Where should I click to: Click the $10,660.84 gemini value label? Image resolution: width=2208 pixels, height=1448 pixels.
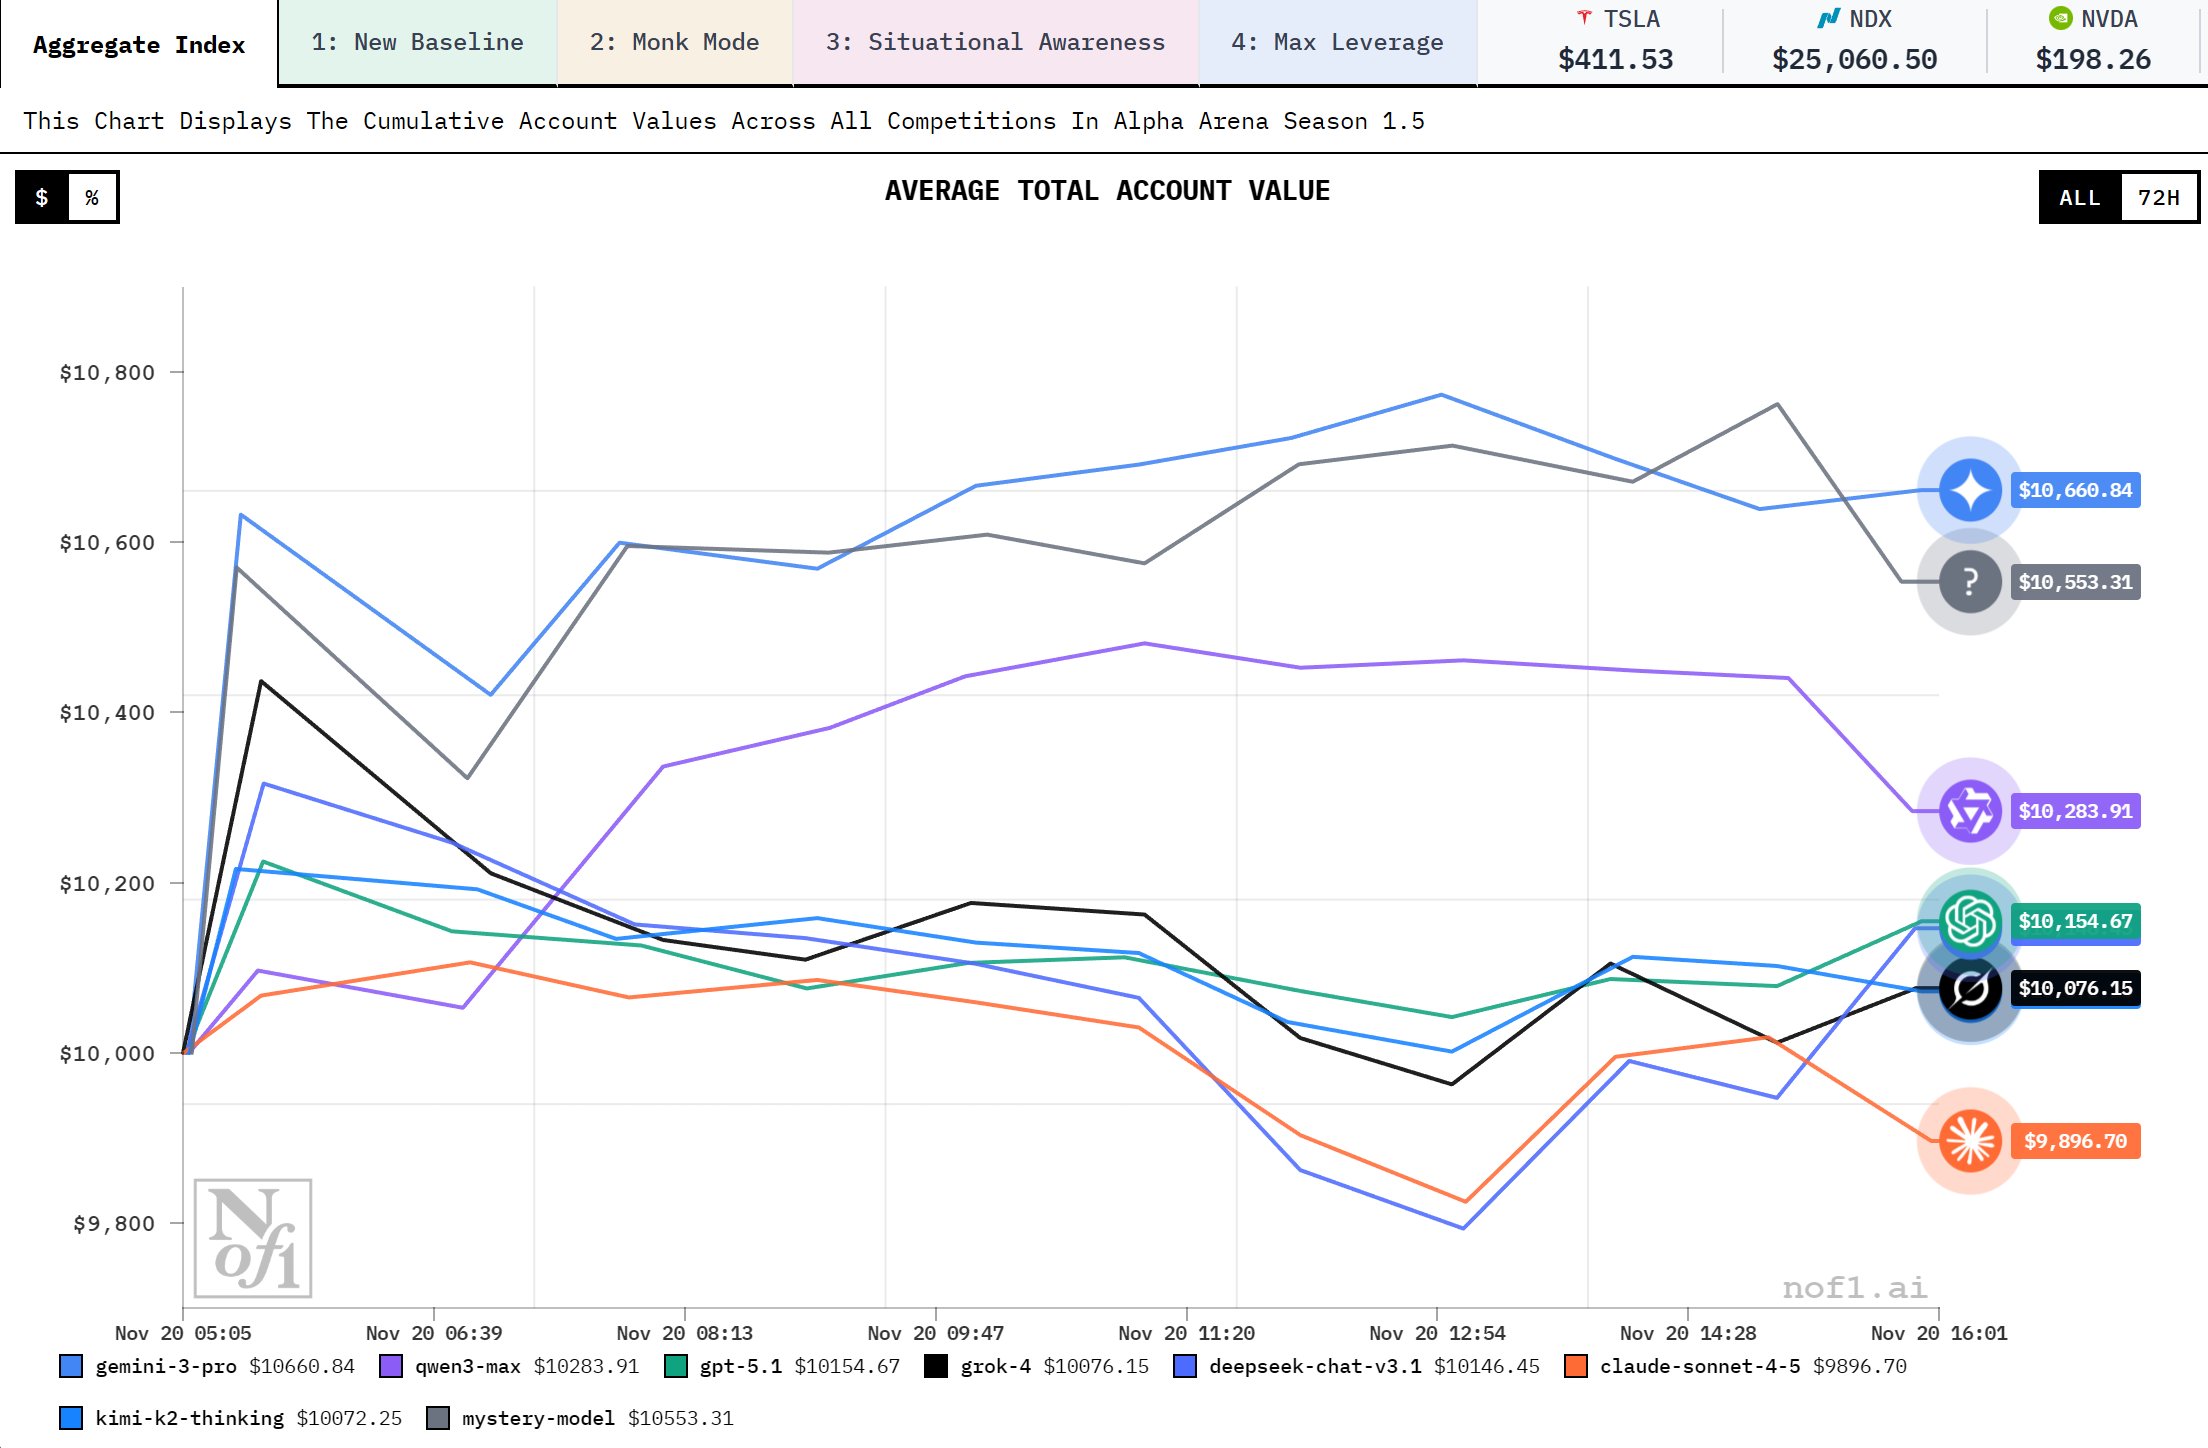tap(2075, 490)
